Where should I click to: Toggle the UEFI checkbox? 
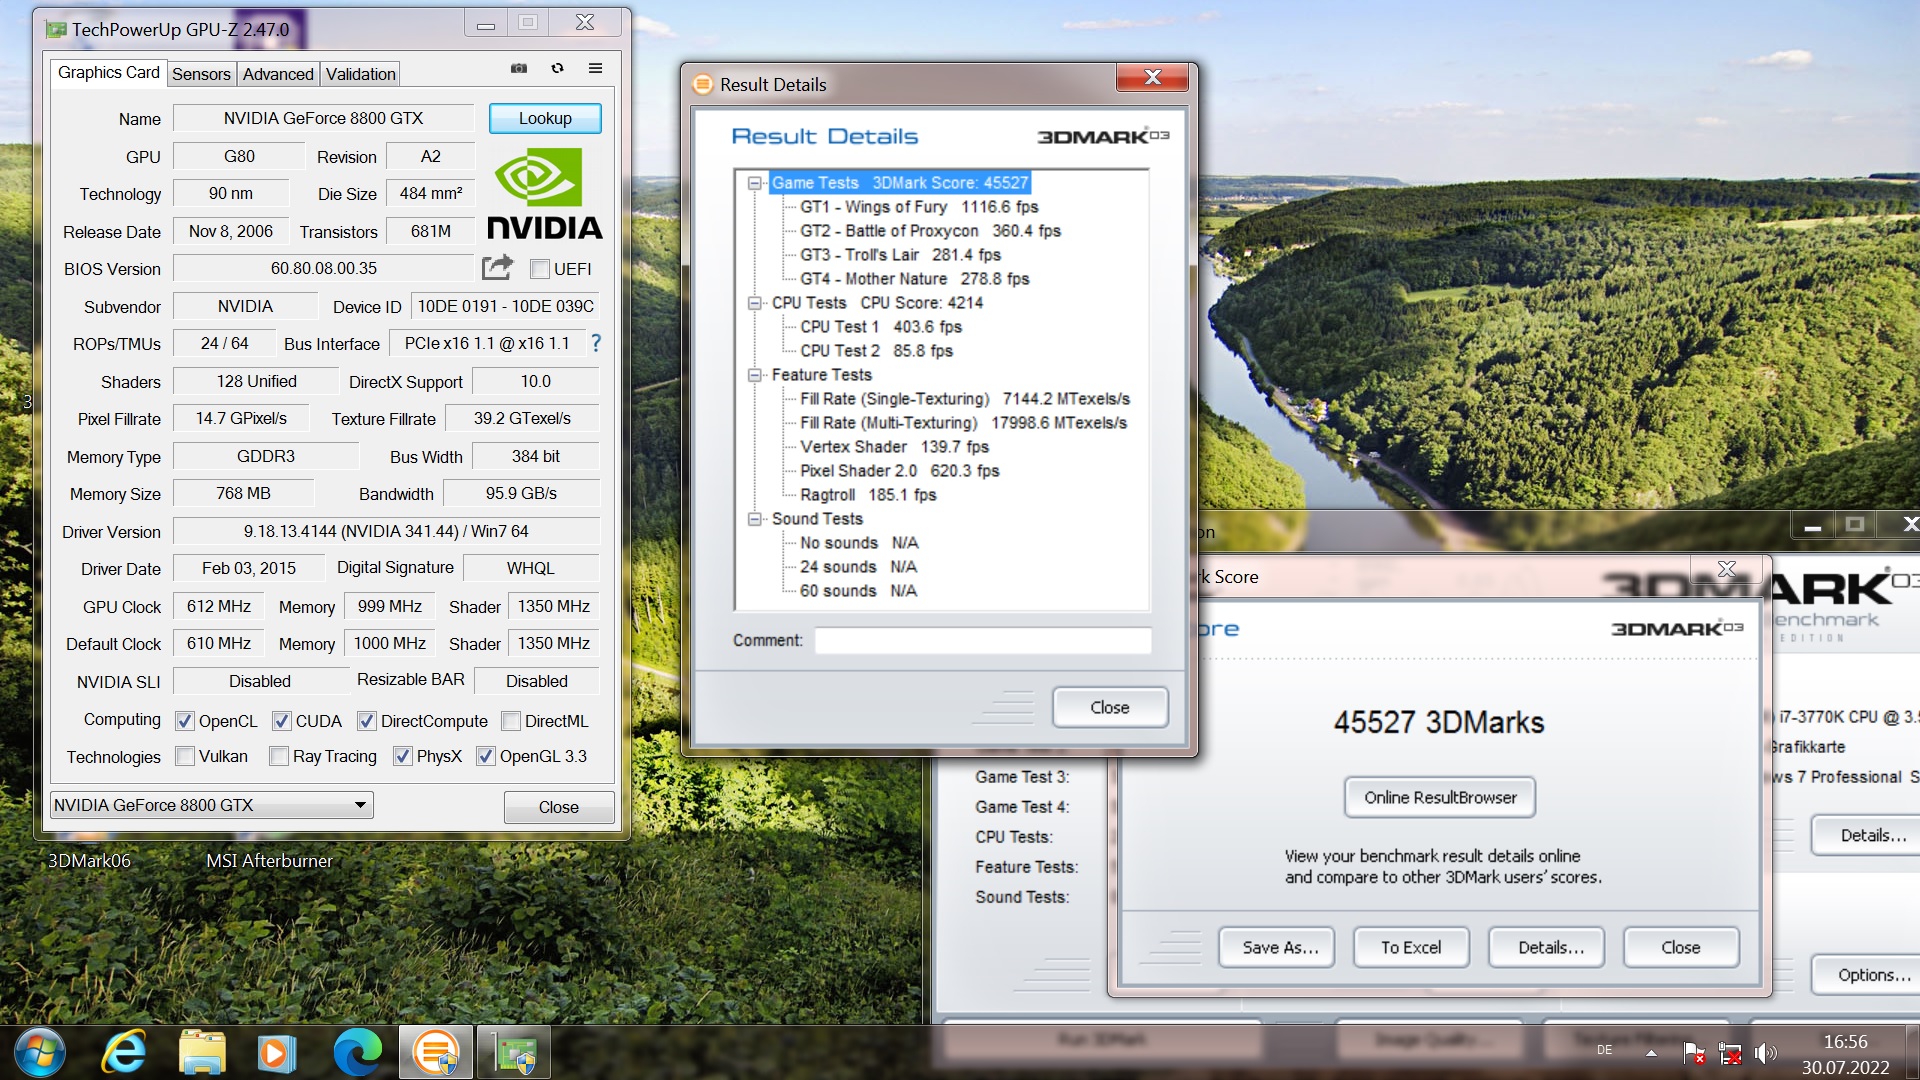pos(540,269)
